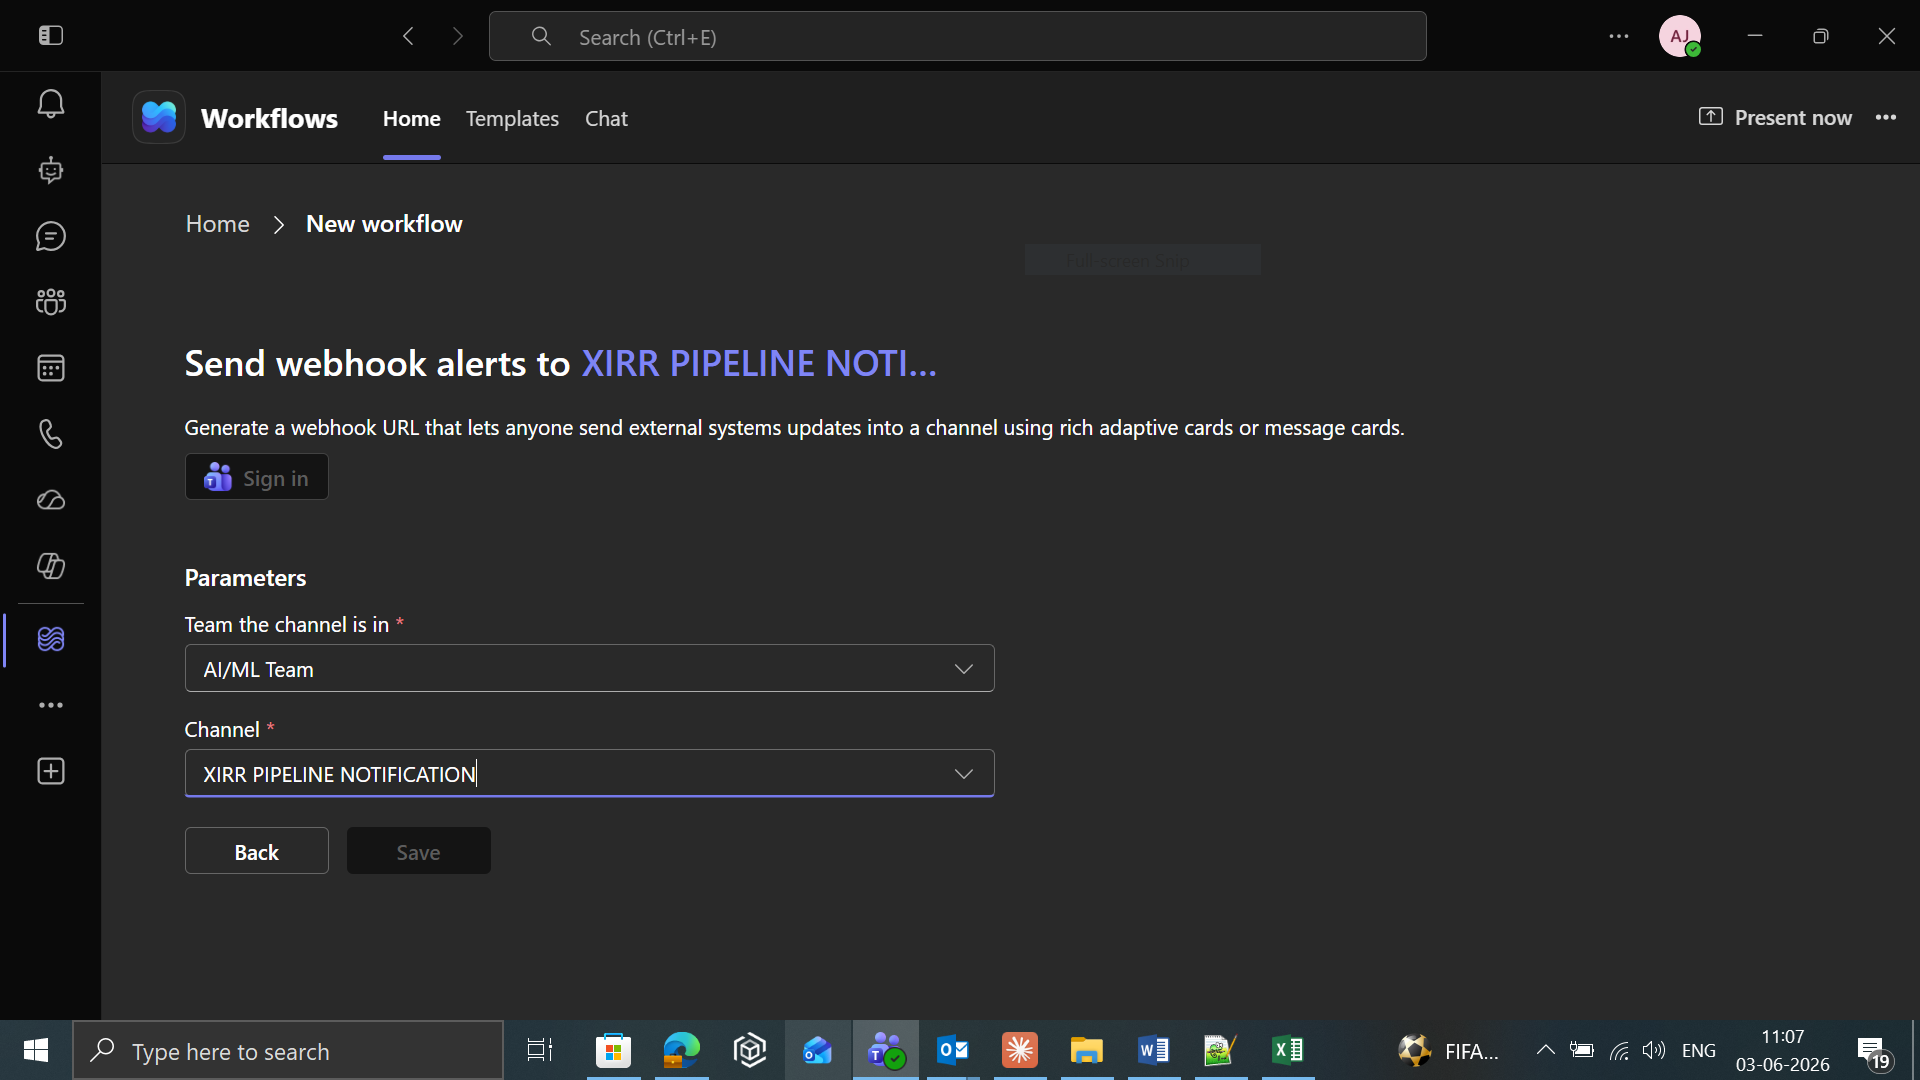Screen dimensions: 1920x1080
Task: Open the taskbar clock showing 11:07
Action: click(1783, 1051)
